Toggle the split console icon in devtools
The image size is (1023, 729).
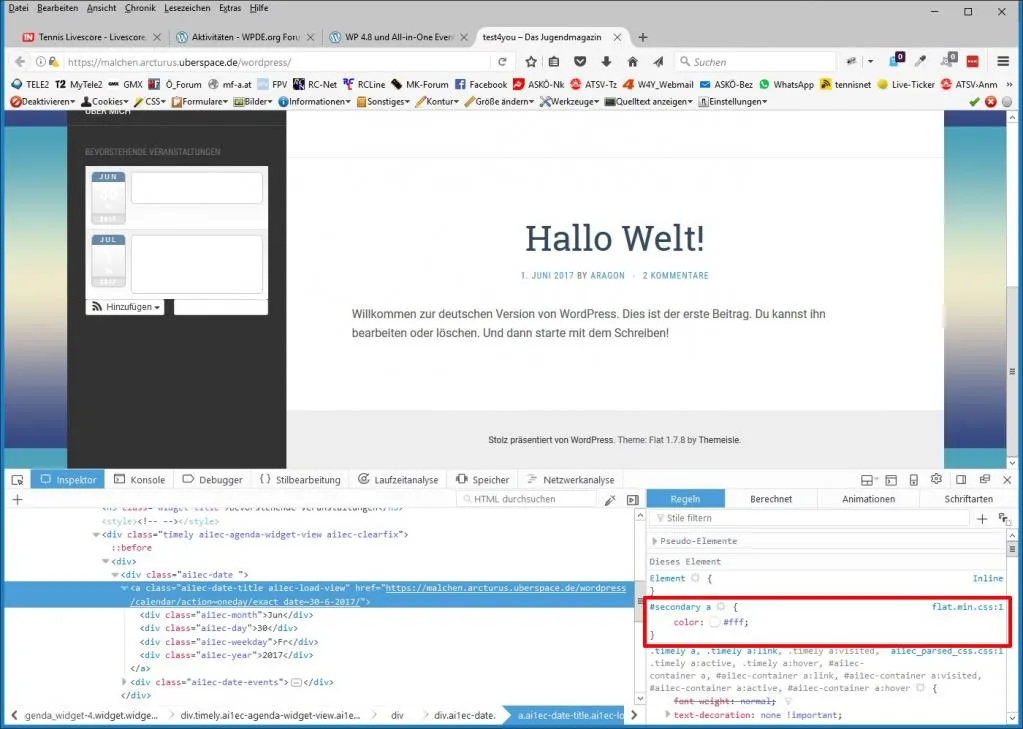(891, 480)
